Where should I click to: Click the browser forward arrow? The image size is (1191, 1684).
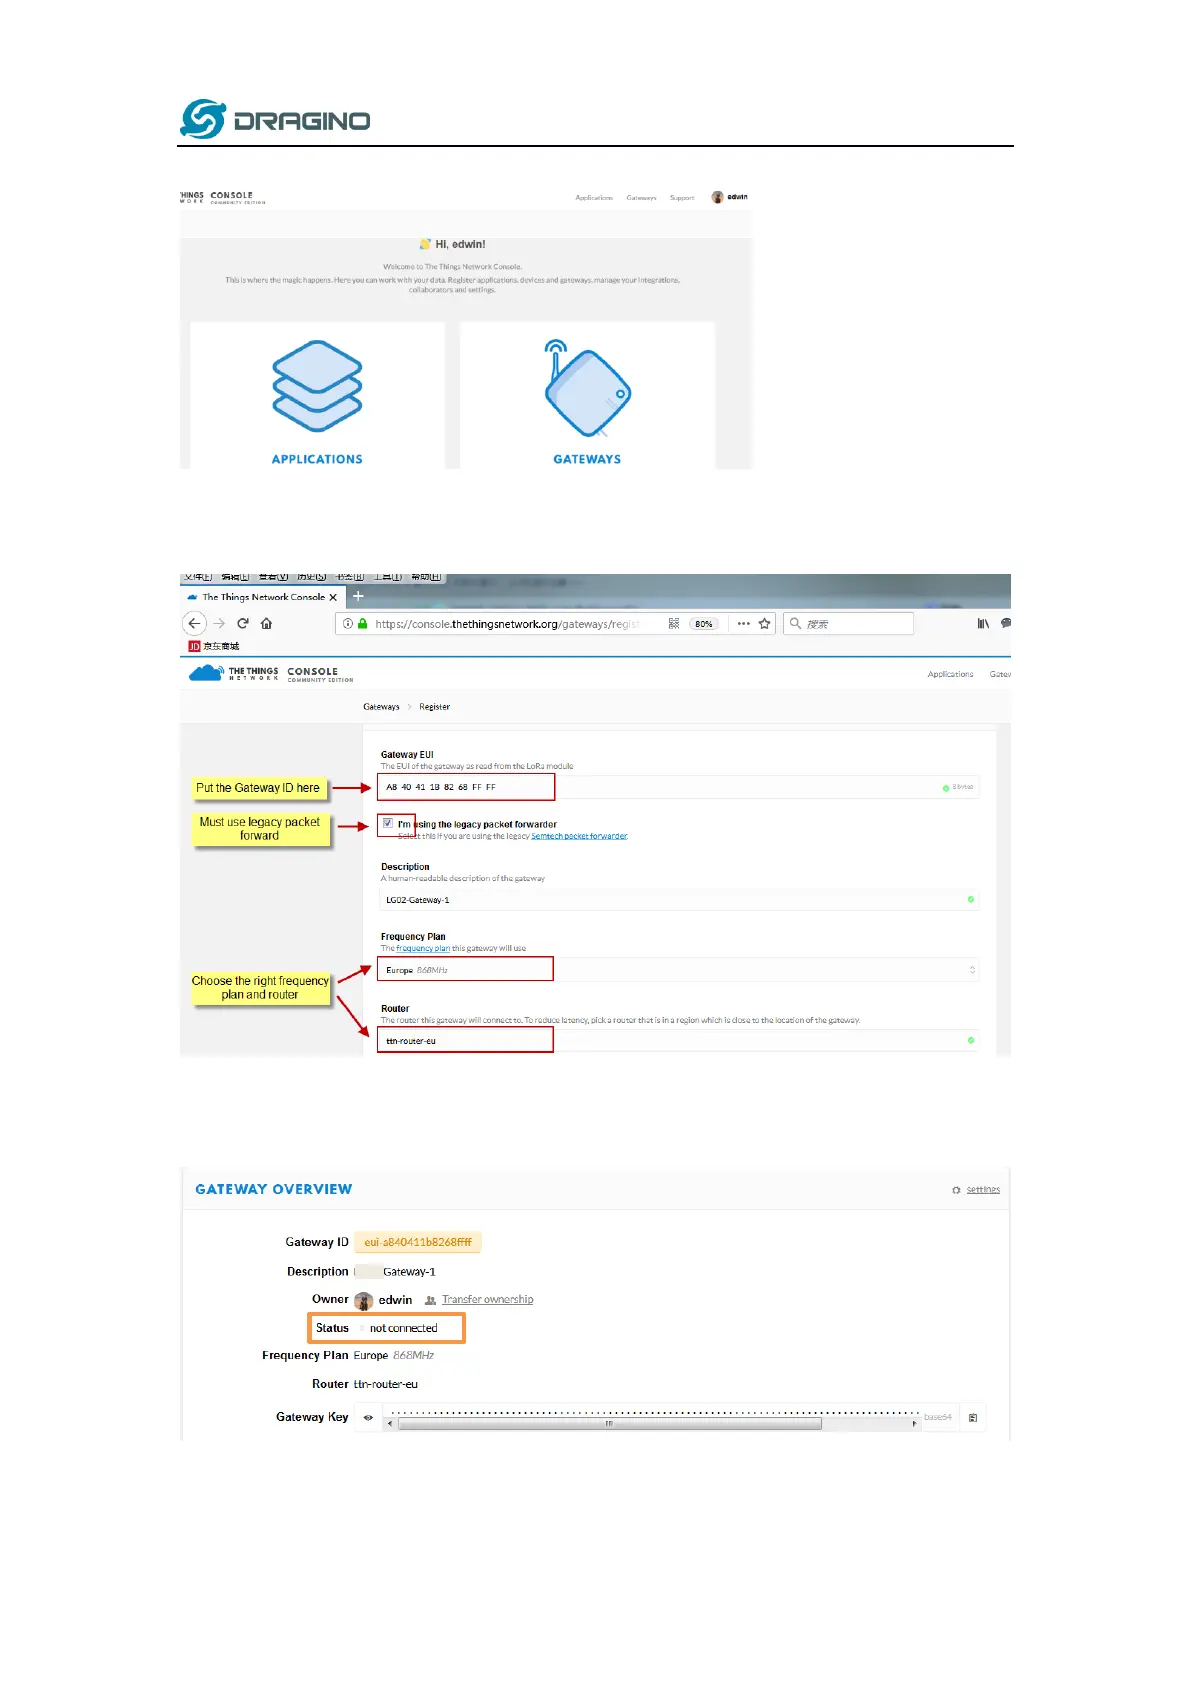click(x=219, y=623)
